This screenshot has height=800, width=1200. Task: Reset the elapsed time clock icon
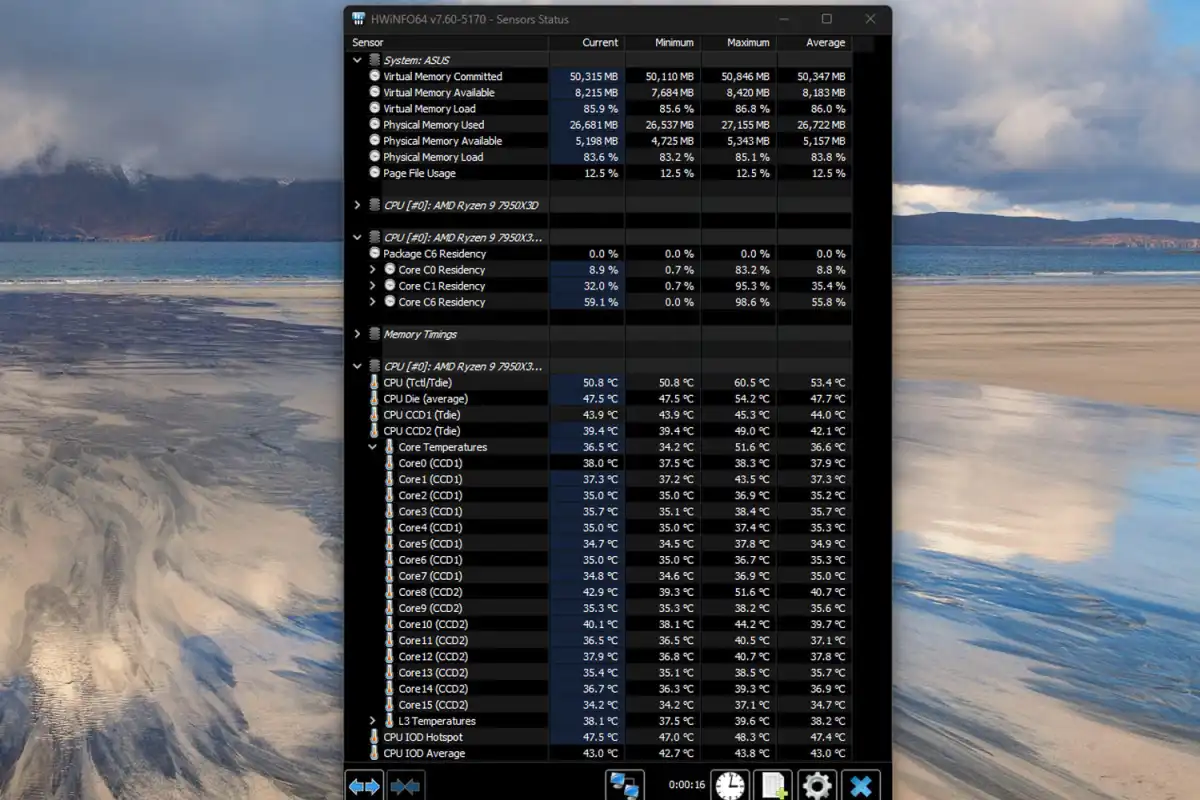click(x=731, y=786)
